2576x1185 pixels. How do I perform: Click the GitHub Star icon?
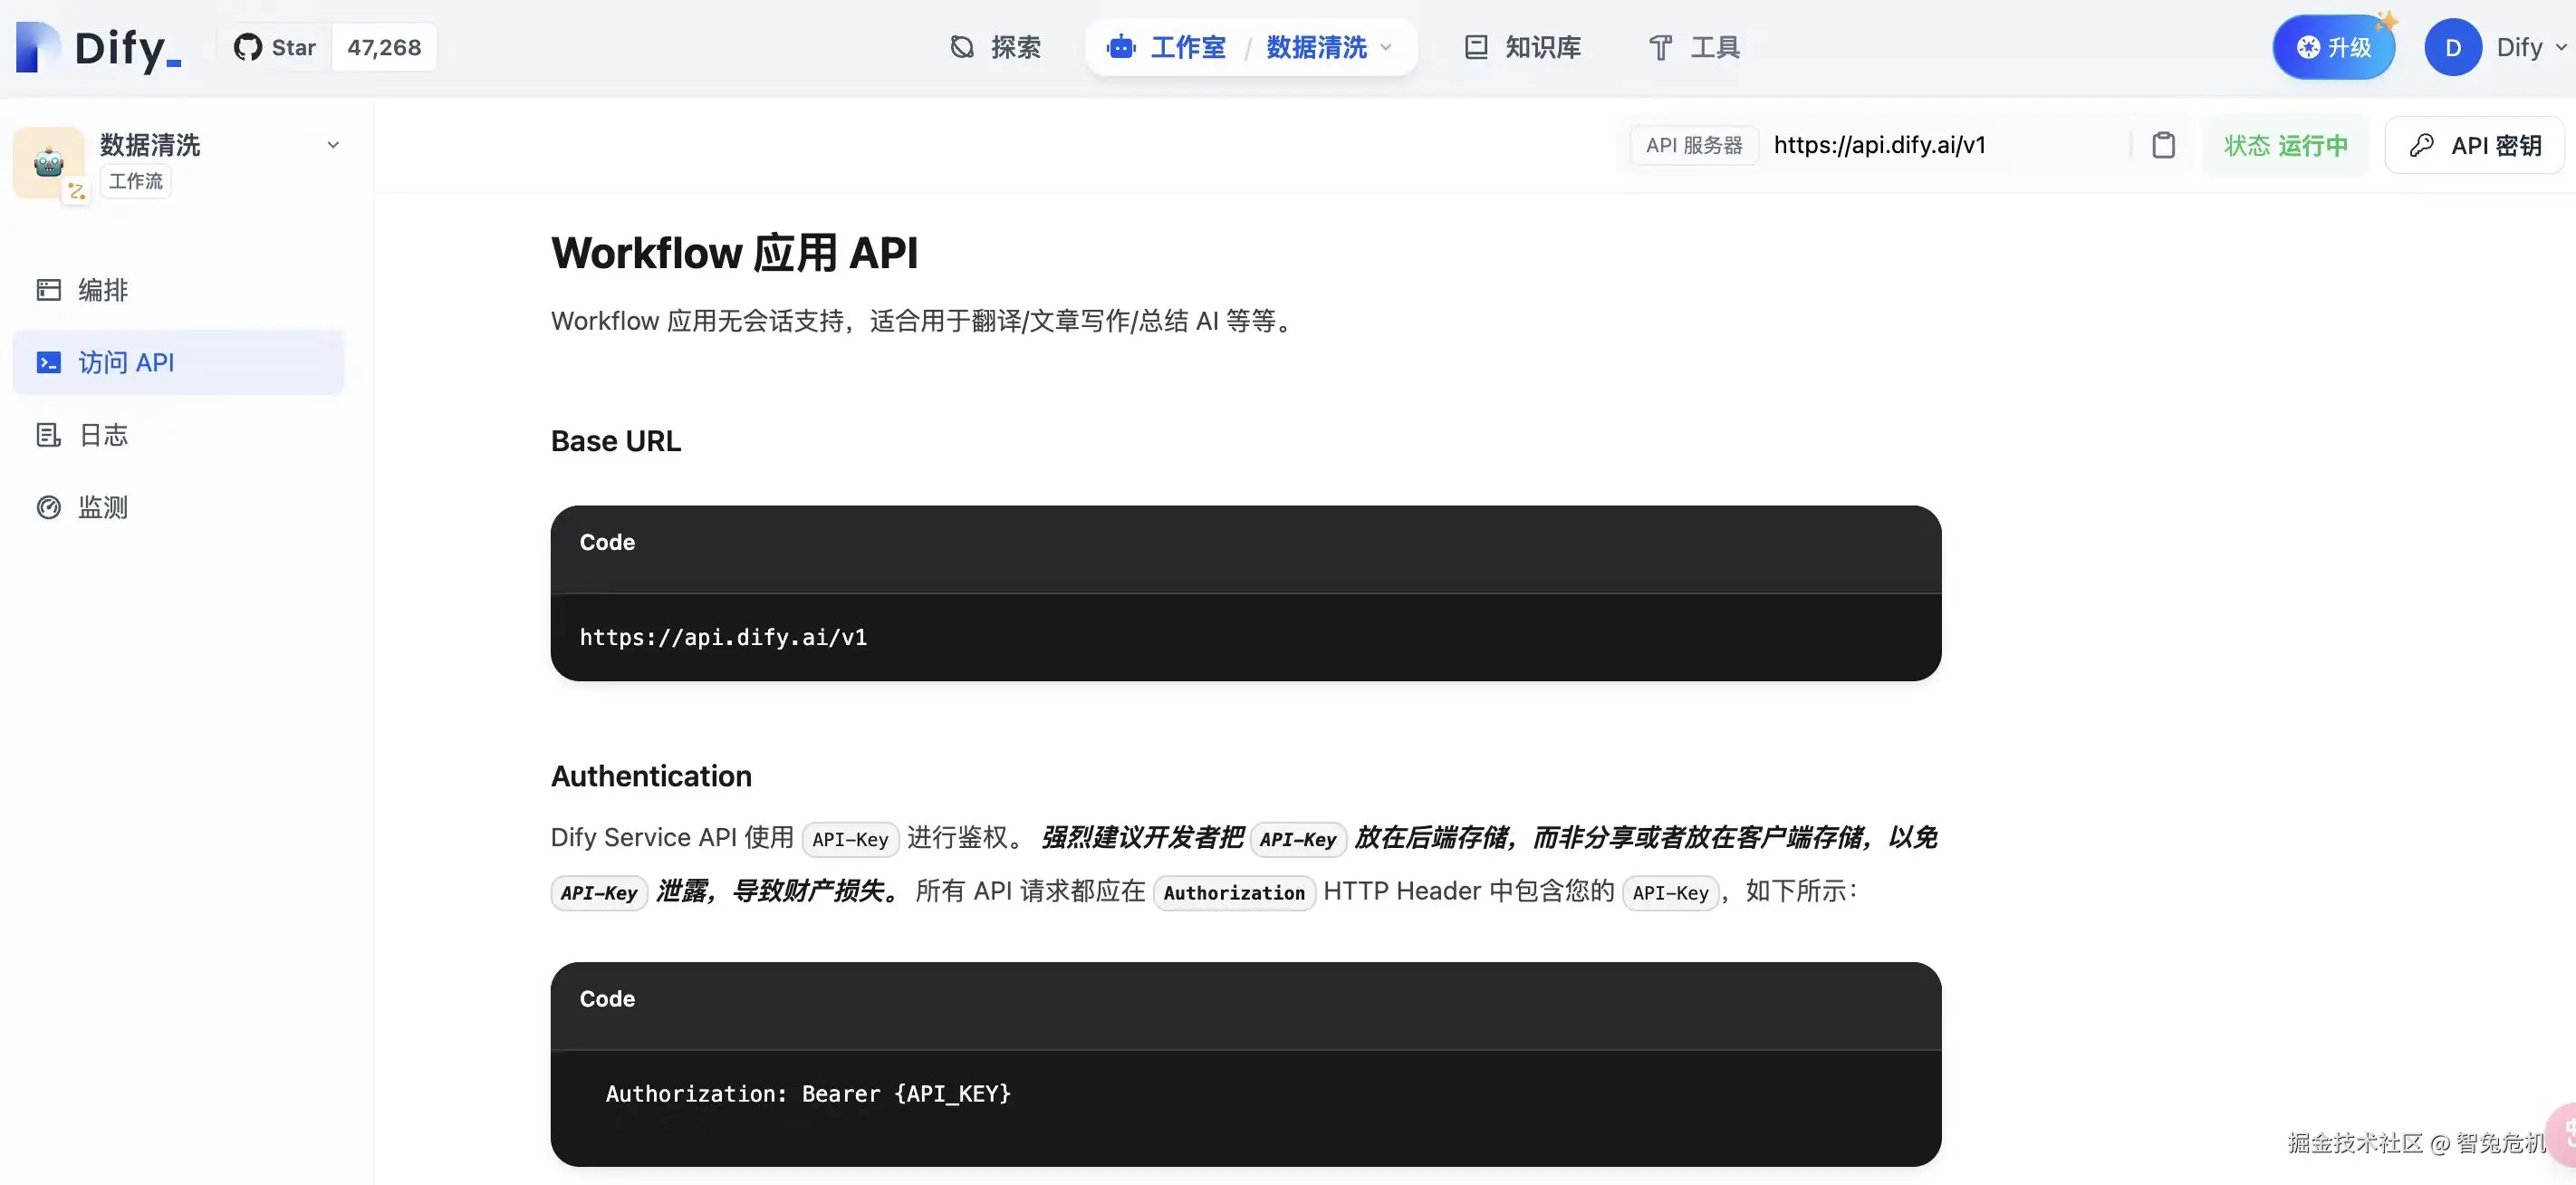pyautogui.click(x=247, y=47)
